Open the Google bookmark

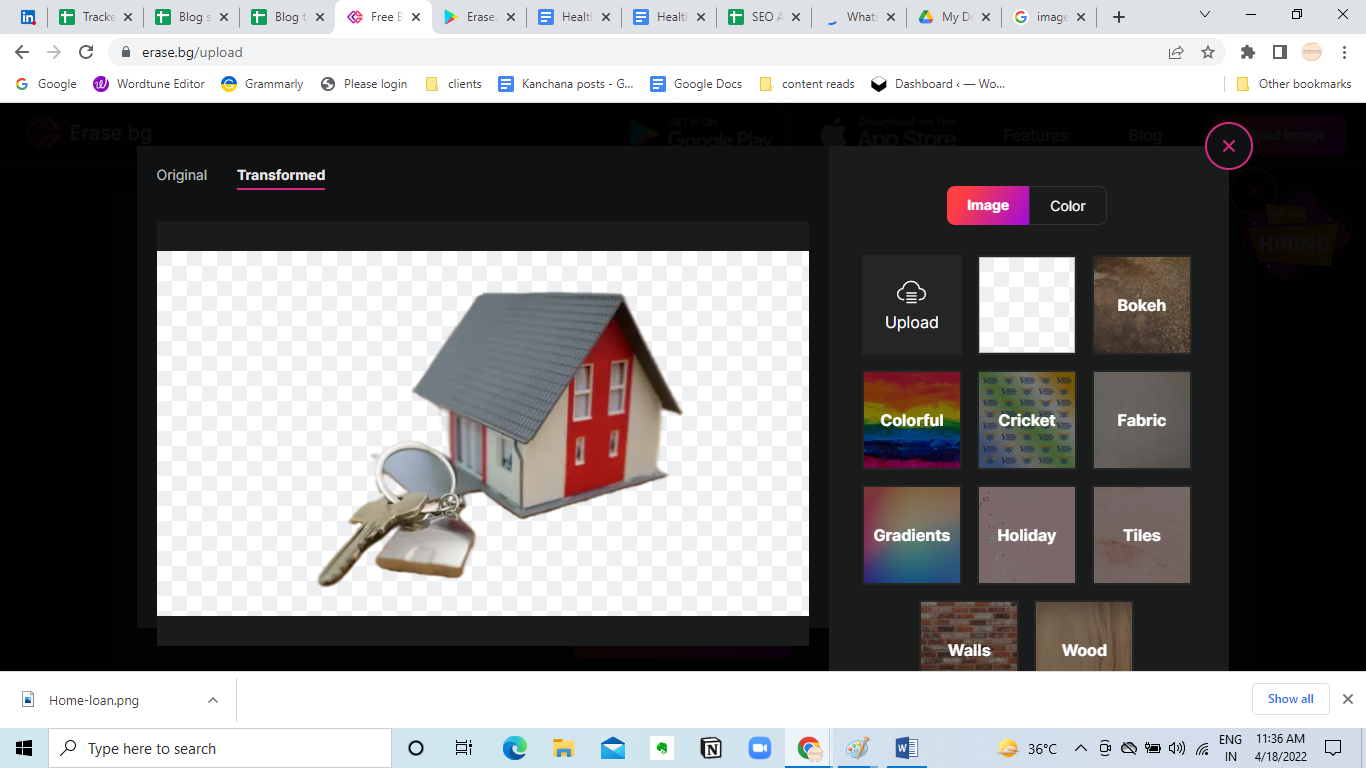click(x=46, y=84)
